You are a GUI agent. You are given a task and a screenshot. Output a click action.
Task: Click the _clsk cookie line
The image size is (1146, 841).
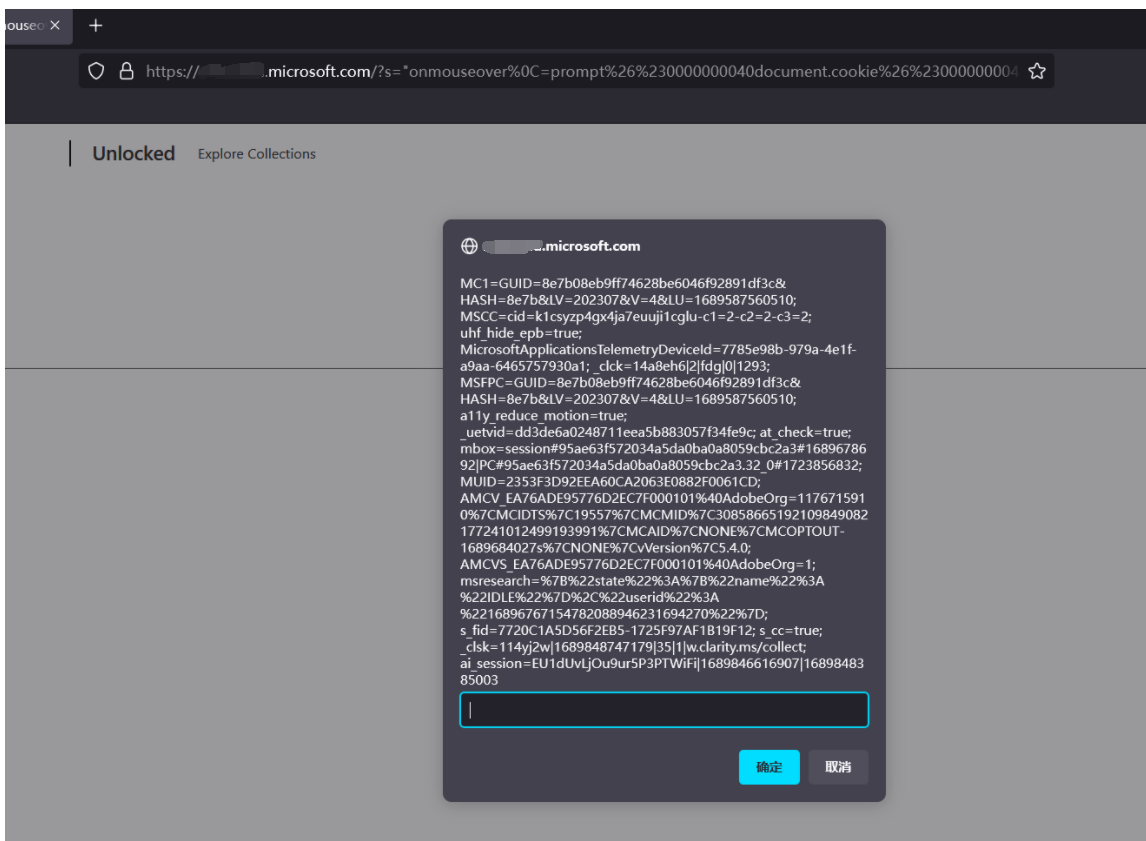coord(633,647)
